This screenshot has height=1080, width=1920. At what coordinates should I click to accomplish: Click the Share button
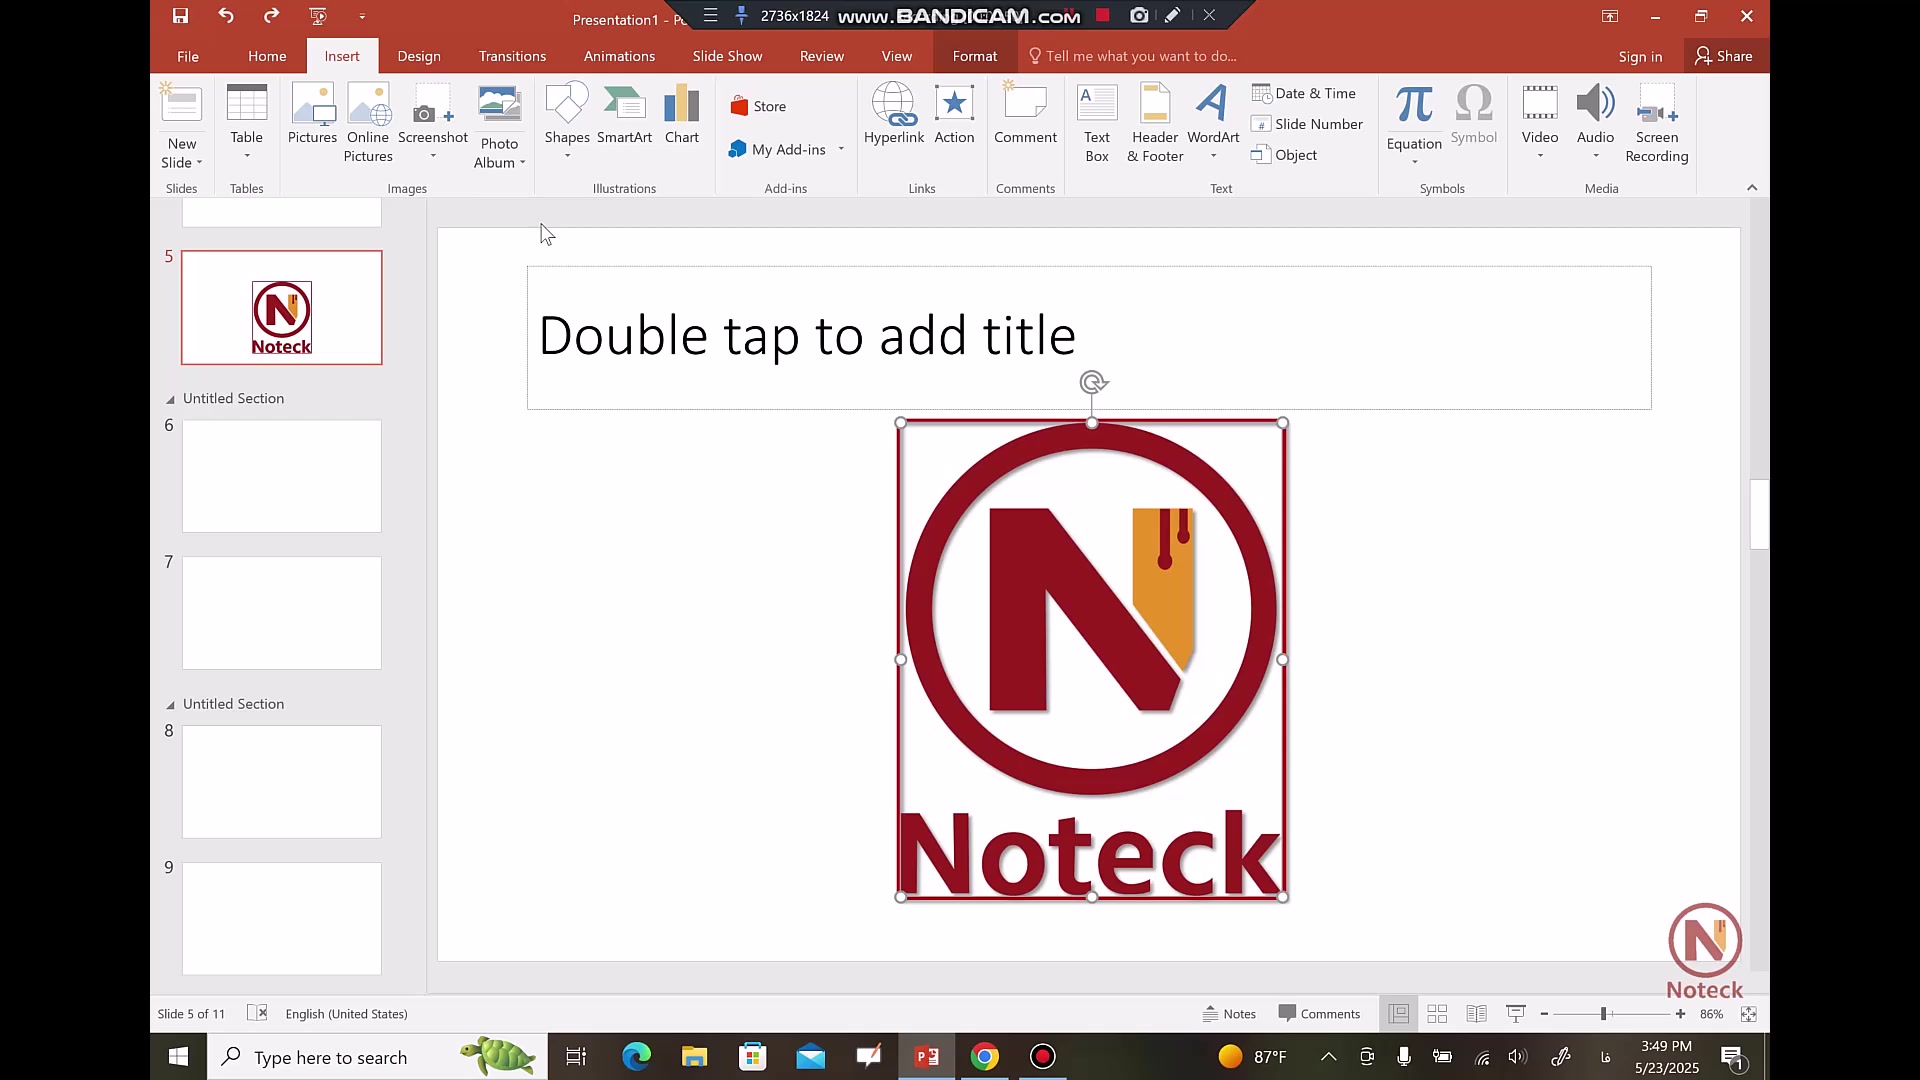tap(1723, 56)
